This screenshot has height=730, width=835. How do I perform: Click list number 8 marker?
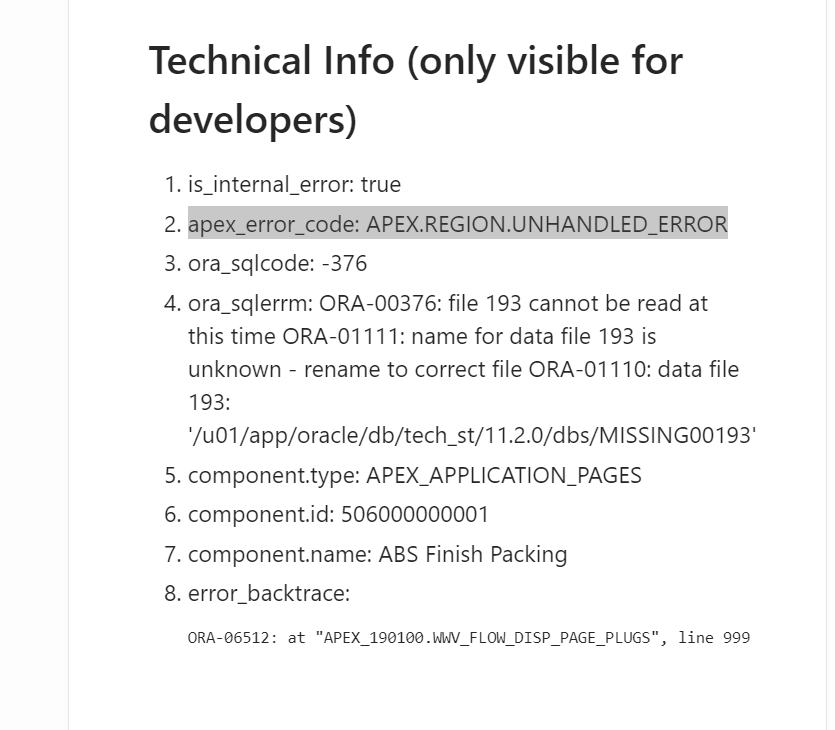173,593
